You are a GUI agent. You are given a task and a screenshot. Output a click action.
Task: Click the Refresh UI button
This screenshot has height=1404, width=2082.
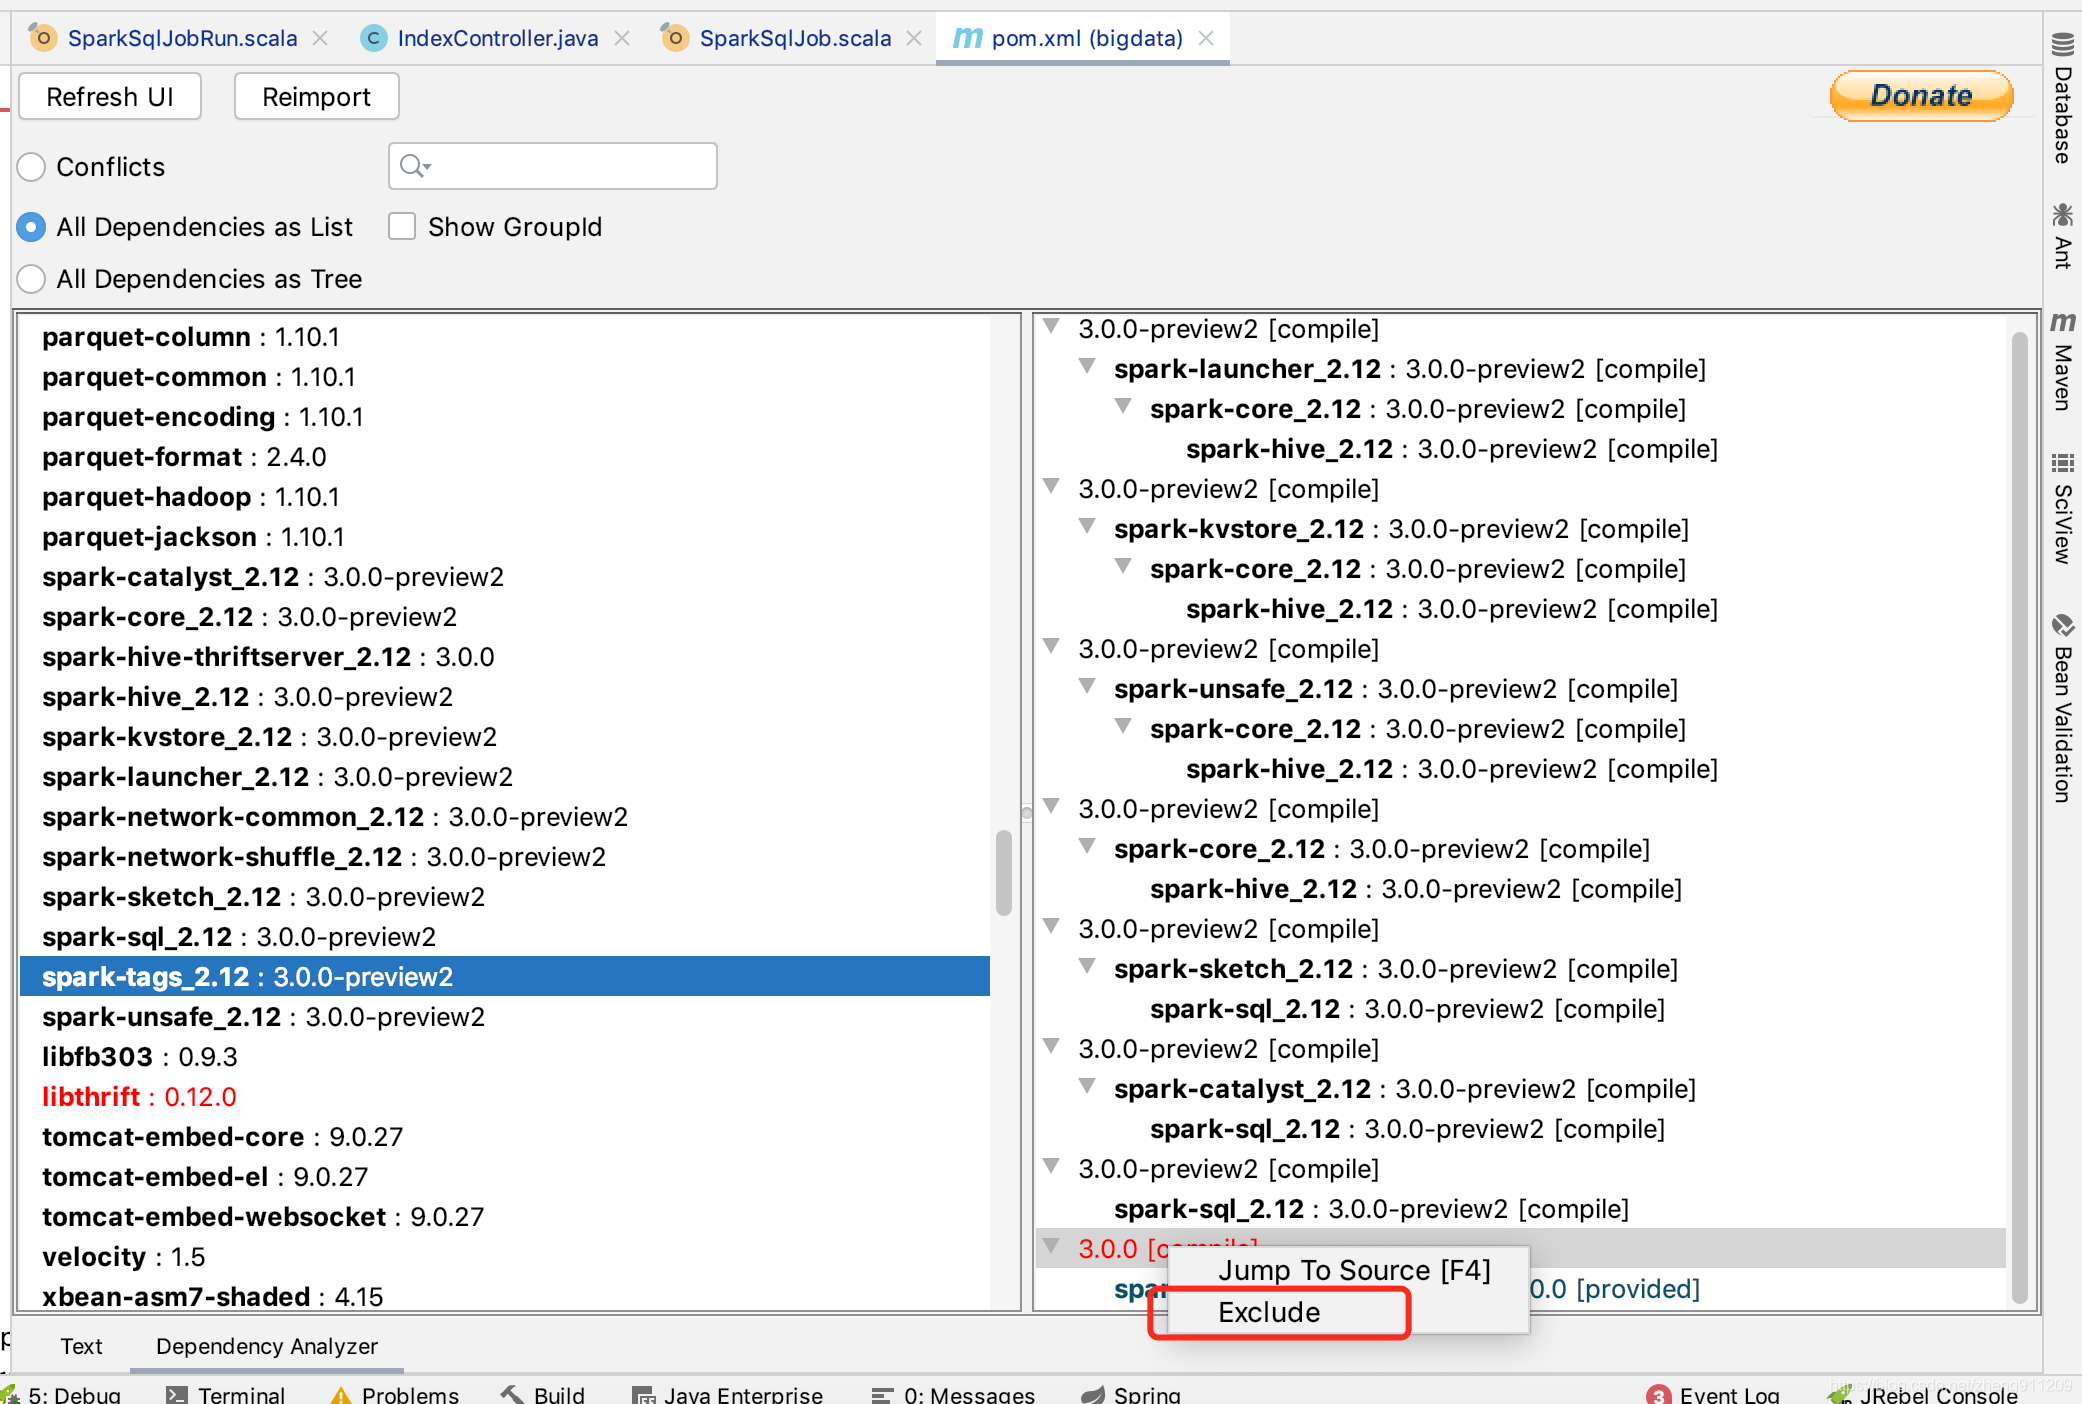click(x=110, y=97)
